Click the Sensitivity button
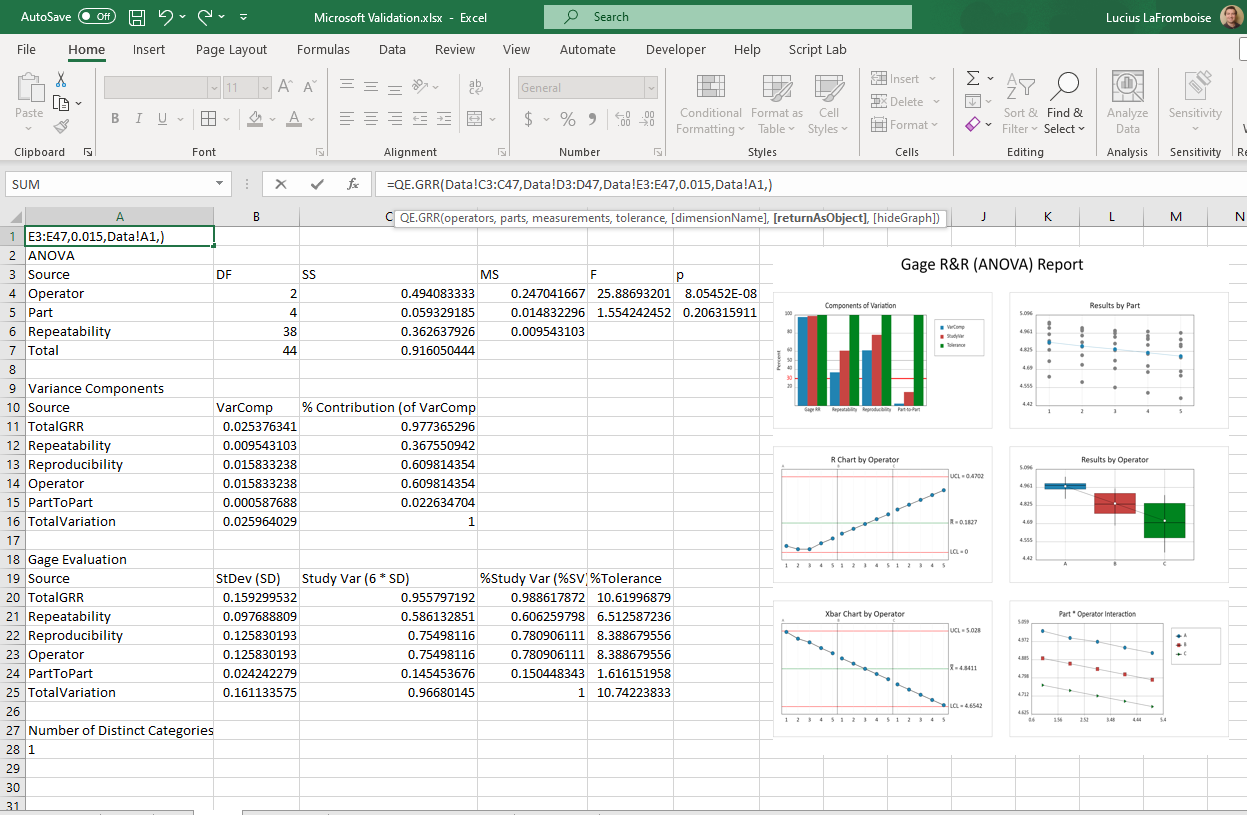Viewport: 1247px width, 815px height. [1195, 102]
